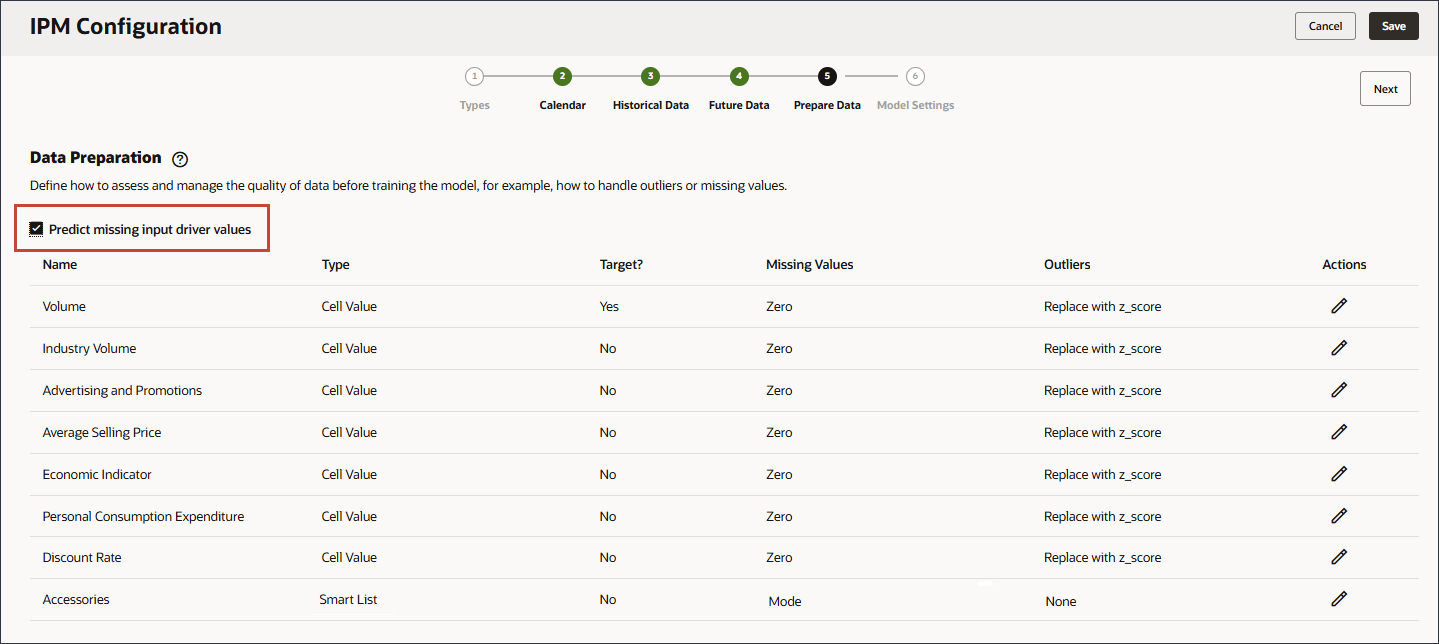Click edit pencil for Discount Rate
The width and height of the screenshot is (1439, 644).
[1339, 557]
